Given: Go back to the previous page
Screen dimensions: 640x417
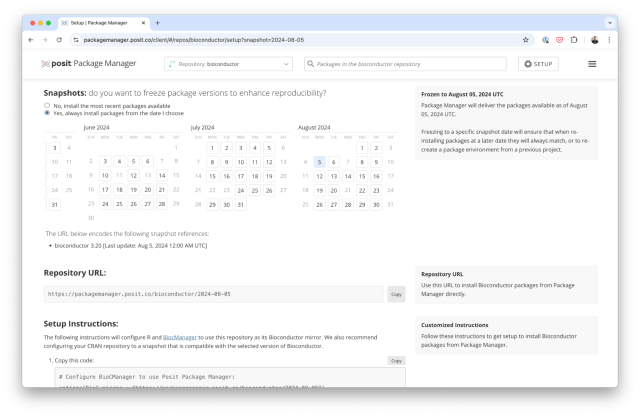Looking at the screenshot, I should point(30,40).
